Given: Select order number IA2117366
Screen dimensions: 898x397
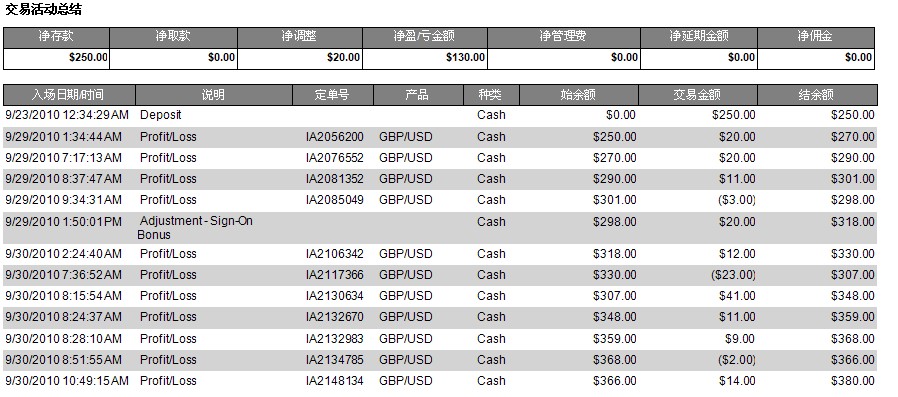Looking at the screenshot, I should coord(334,275).
